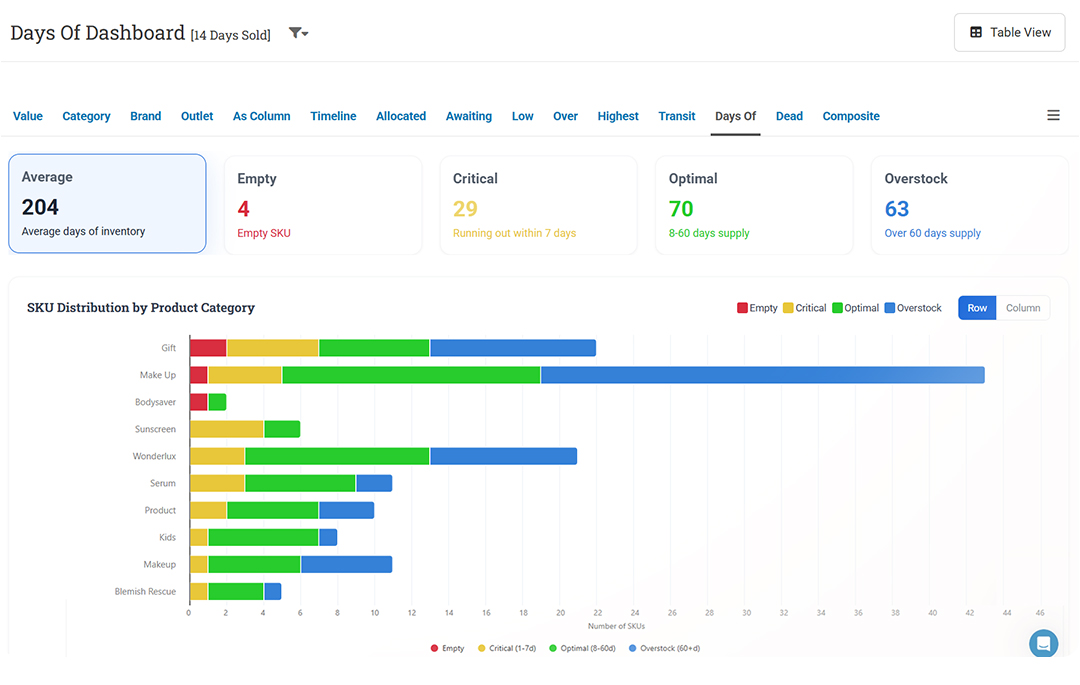
Task: Go to the Dead tab
Action: point(789,116)
